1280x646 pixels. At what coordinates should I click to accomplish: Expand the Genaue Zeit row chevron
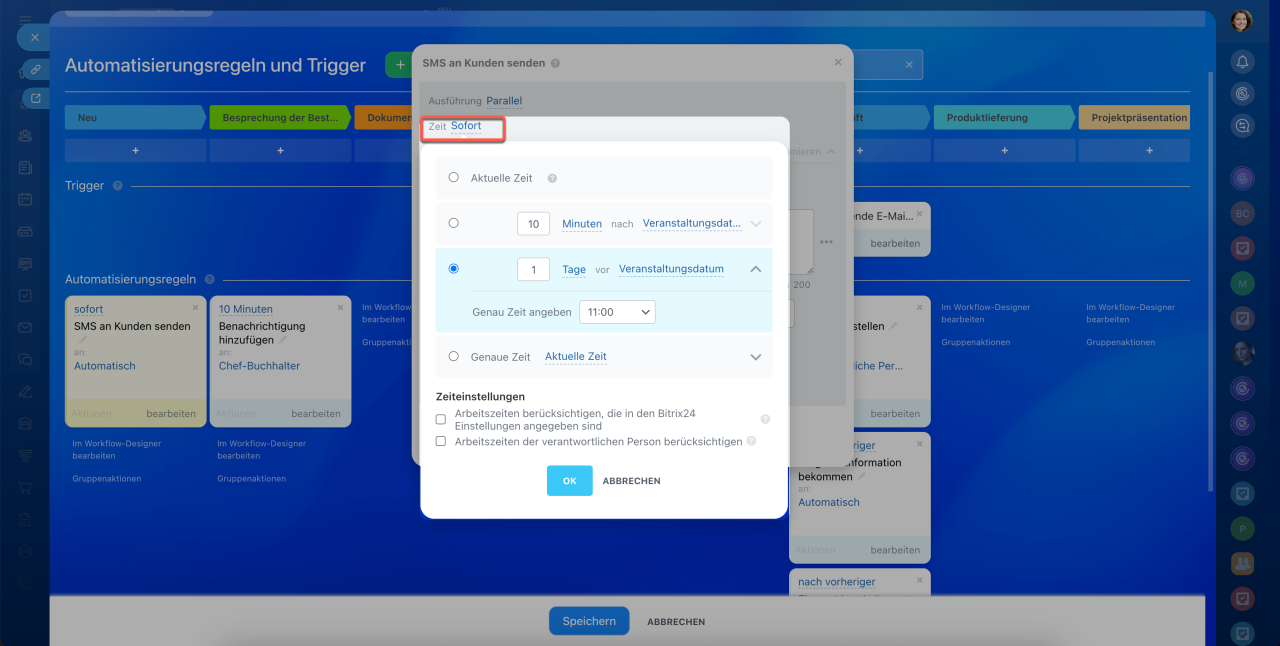(756, 357)
